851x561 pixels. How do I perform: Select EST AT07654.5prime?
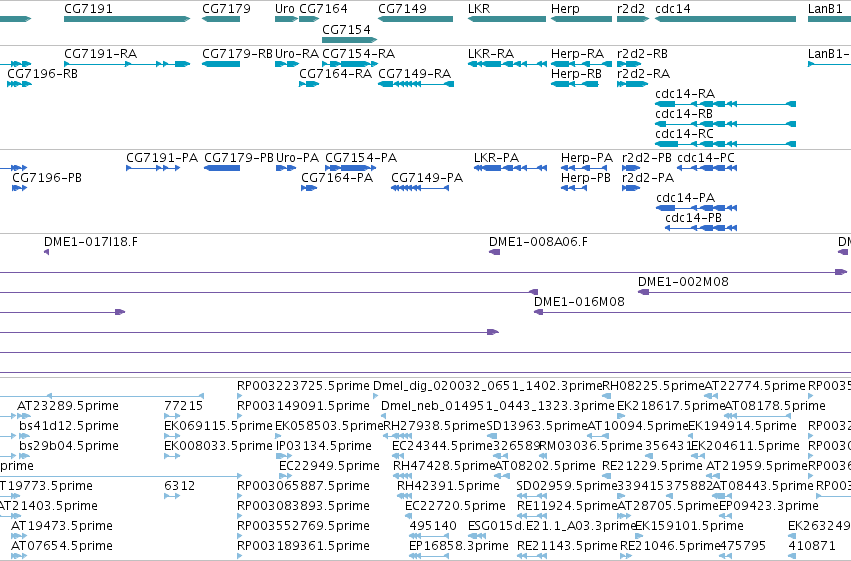coord(62,546)
